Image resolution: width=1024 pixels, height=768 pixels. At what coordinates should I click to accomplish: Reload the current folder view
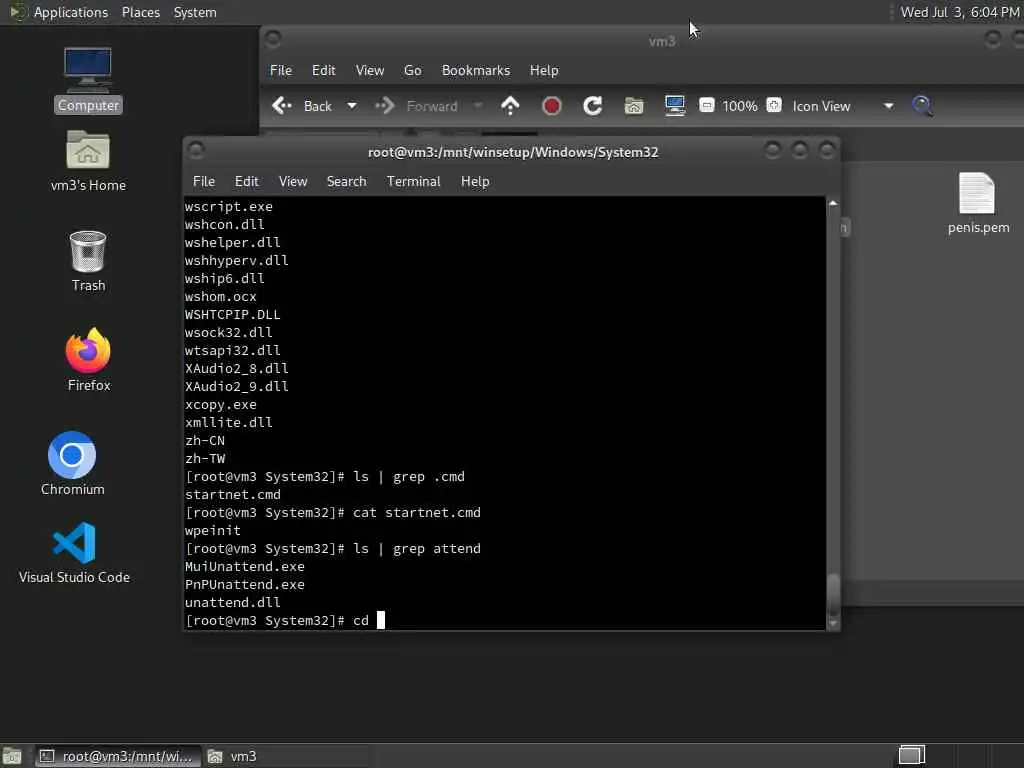pos(592,106)
